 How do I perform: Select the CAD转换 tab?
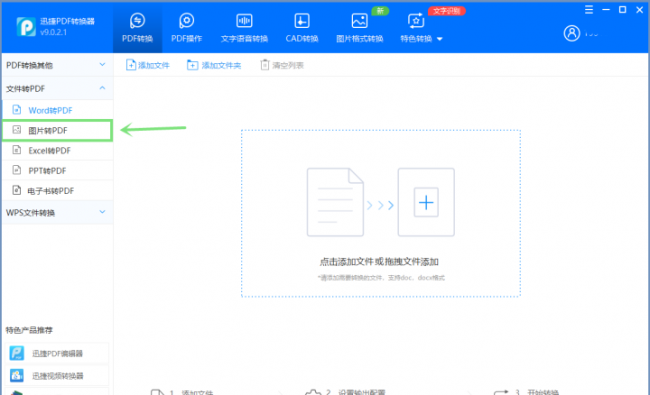[302, 28]
